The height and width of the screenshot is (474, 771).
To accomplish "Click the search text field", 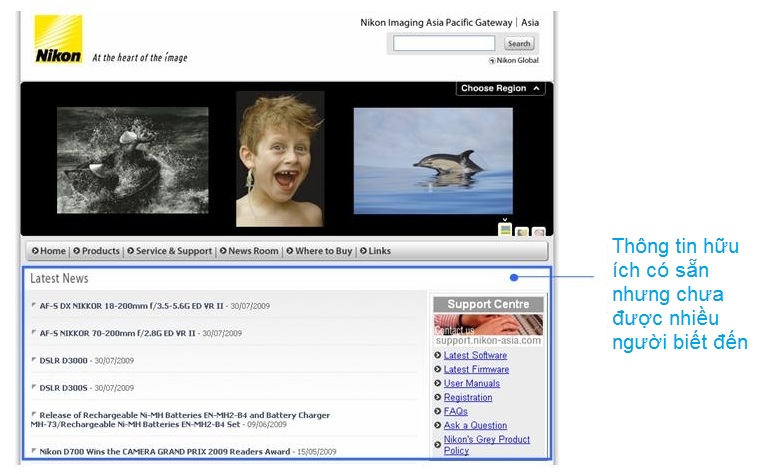I will click(444, 43).
